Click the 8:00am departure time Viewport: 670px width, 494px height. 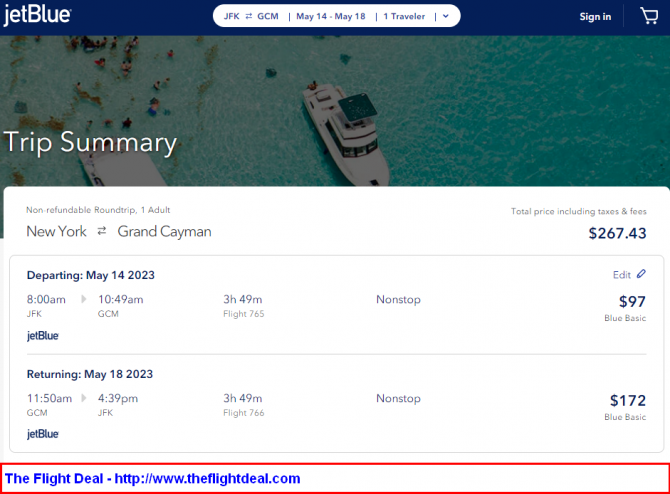point(46,300)
